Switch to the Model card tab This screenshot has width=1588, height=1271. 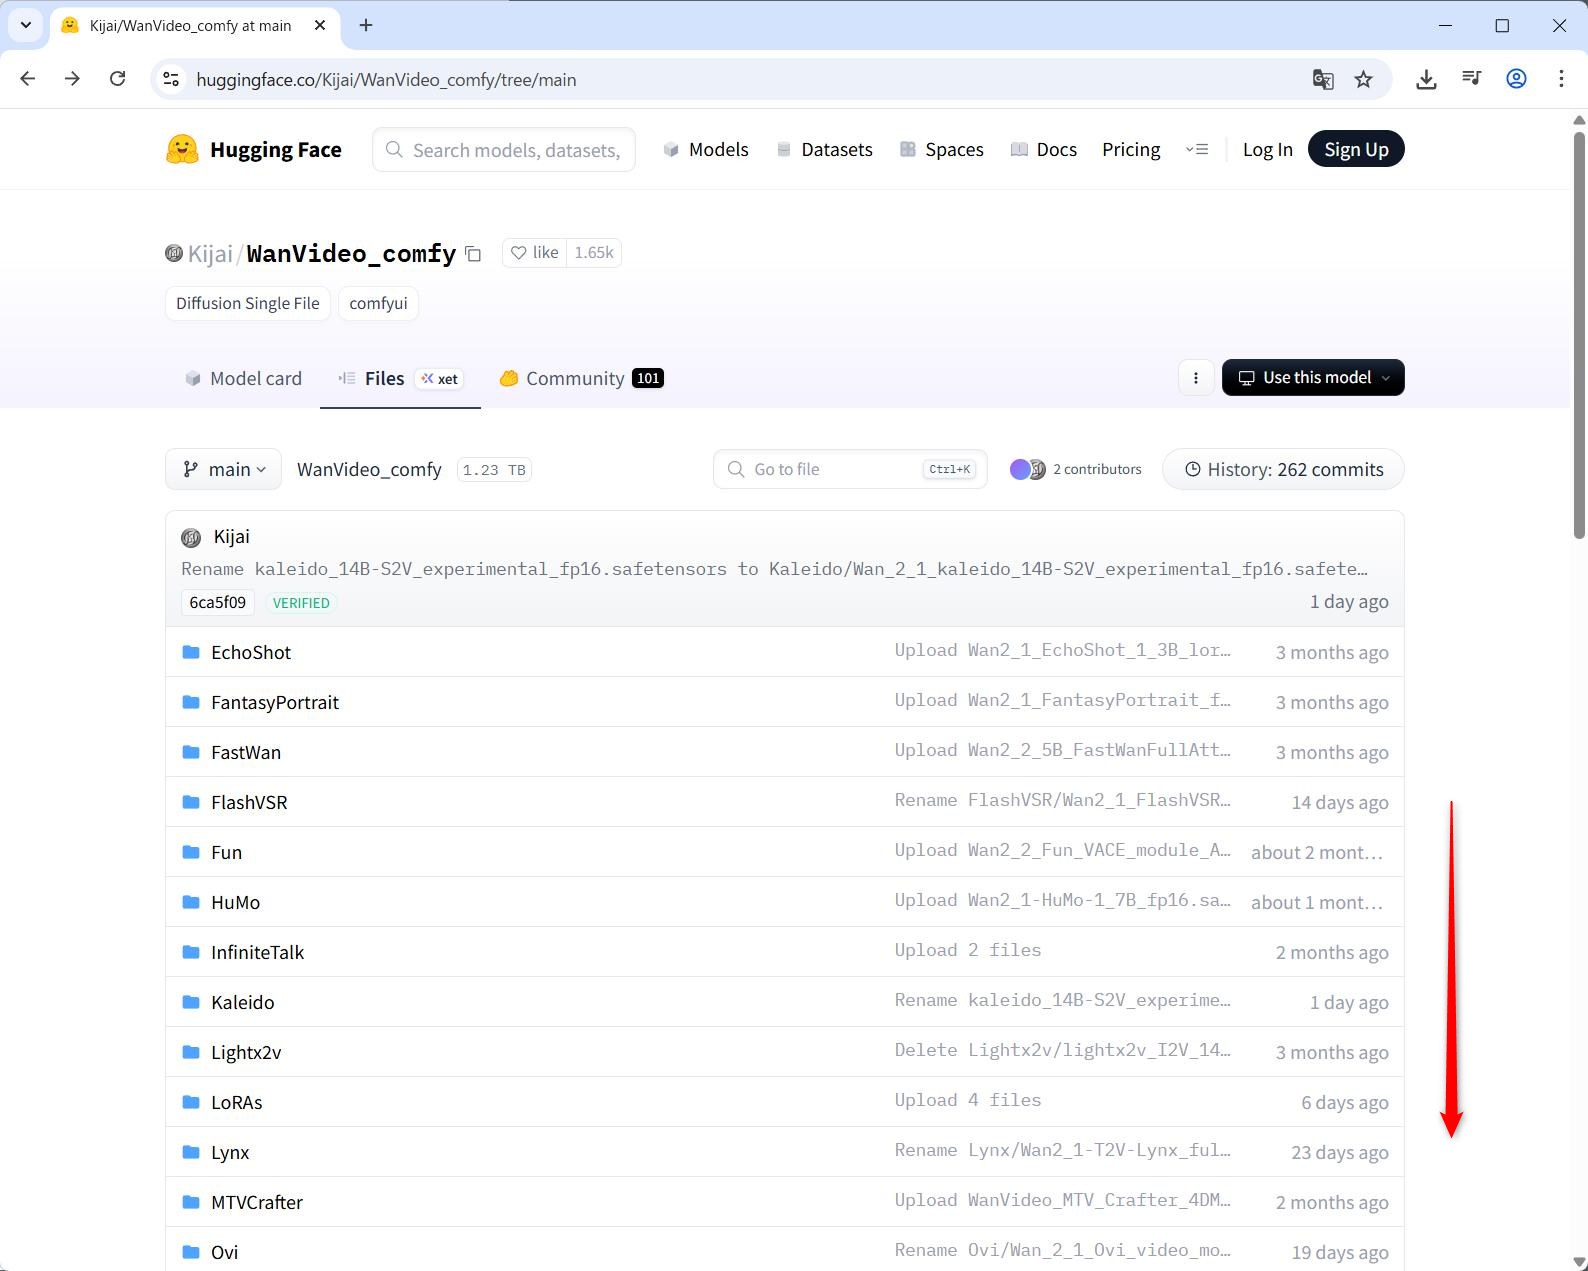point(244,379)
